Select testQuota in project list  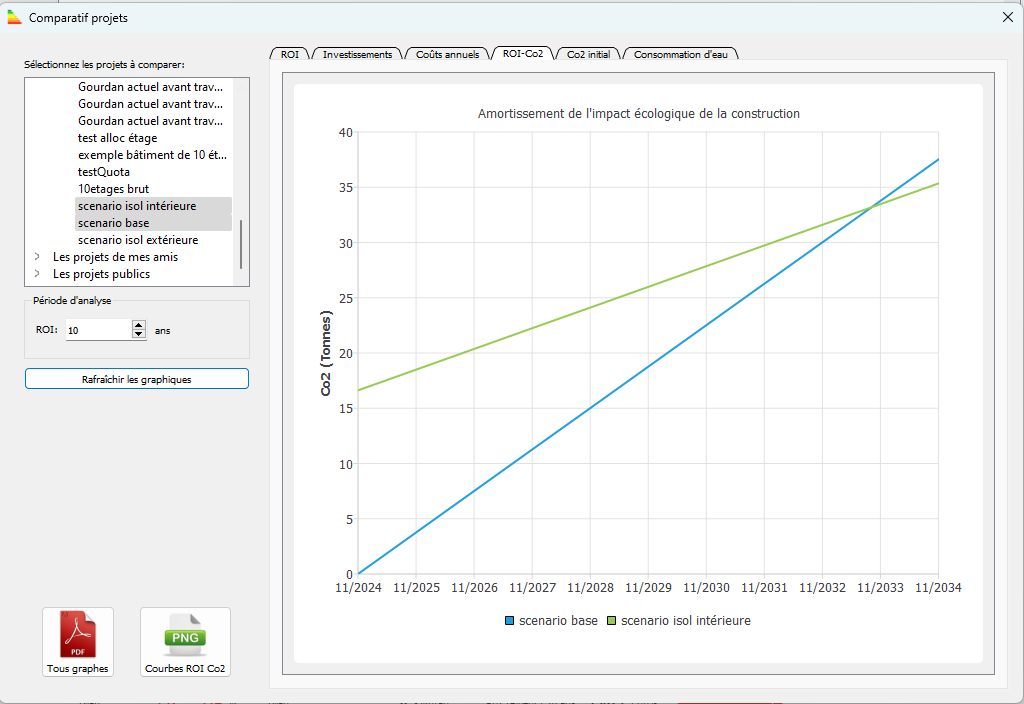pos(105,172)
